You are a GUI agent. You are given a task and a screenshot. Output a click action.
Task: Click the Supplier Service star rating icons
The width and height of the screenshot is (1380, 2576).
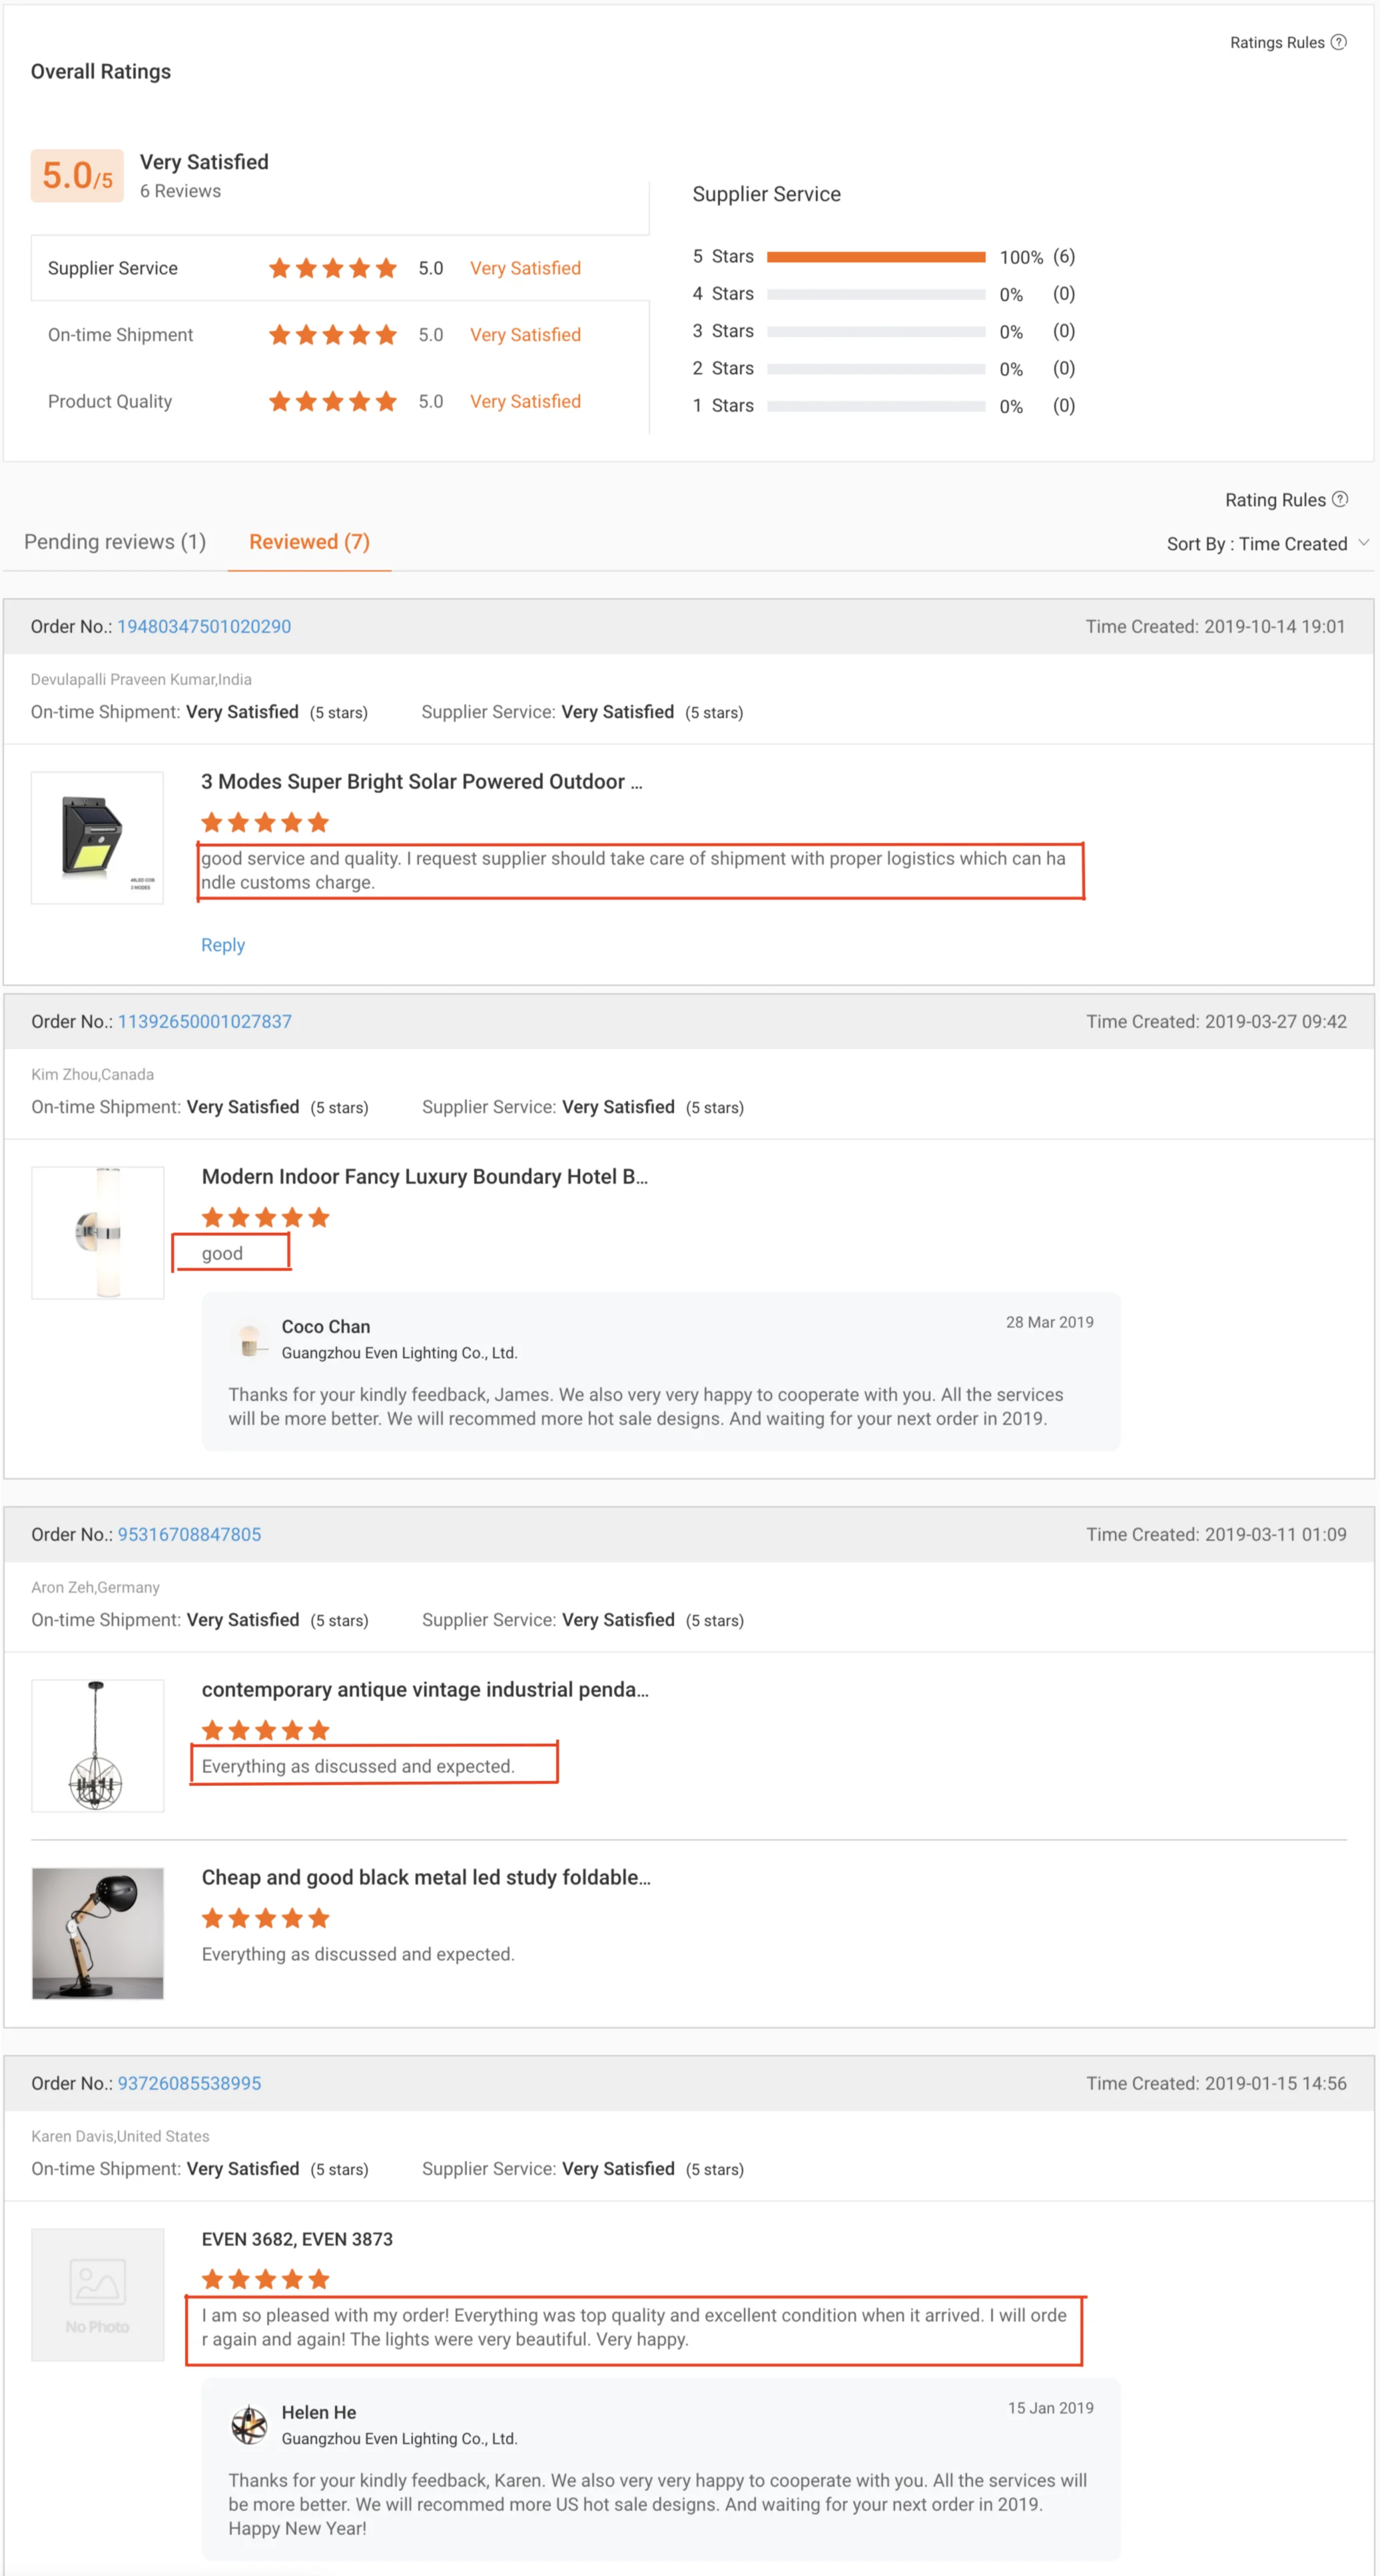coord(332,268)
